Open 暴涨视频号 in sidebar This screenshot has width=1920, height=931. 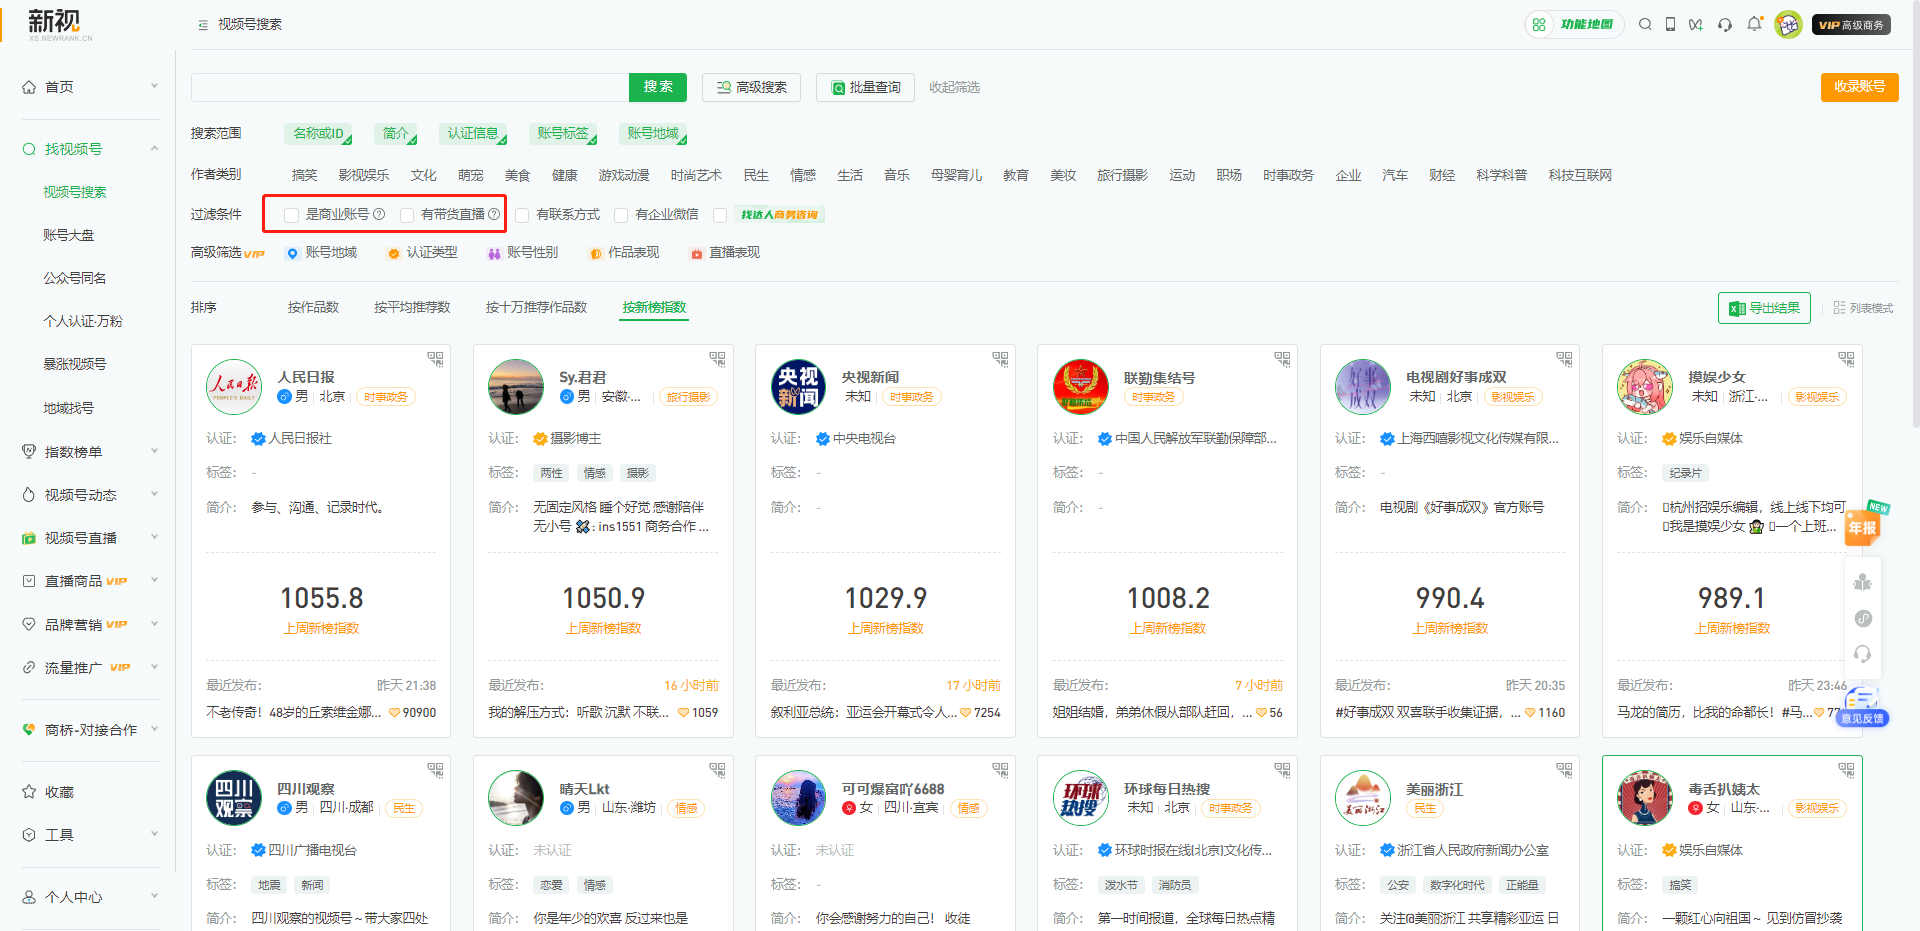click(x=74, y=364)
